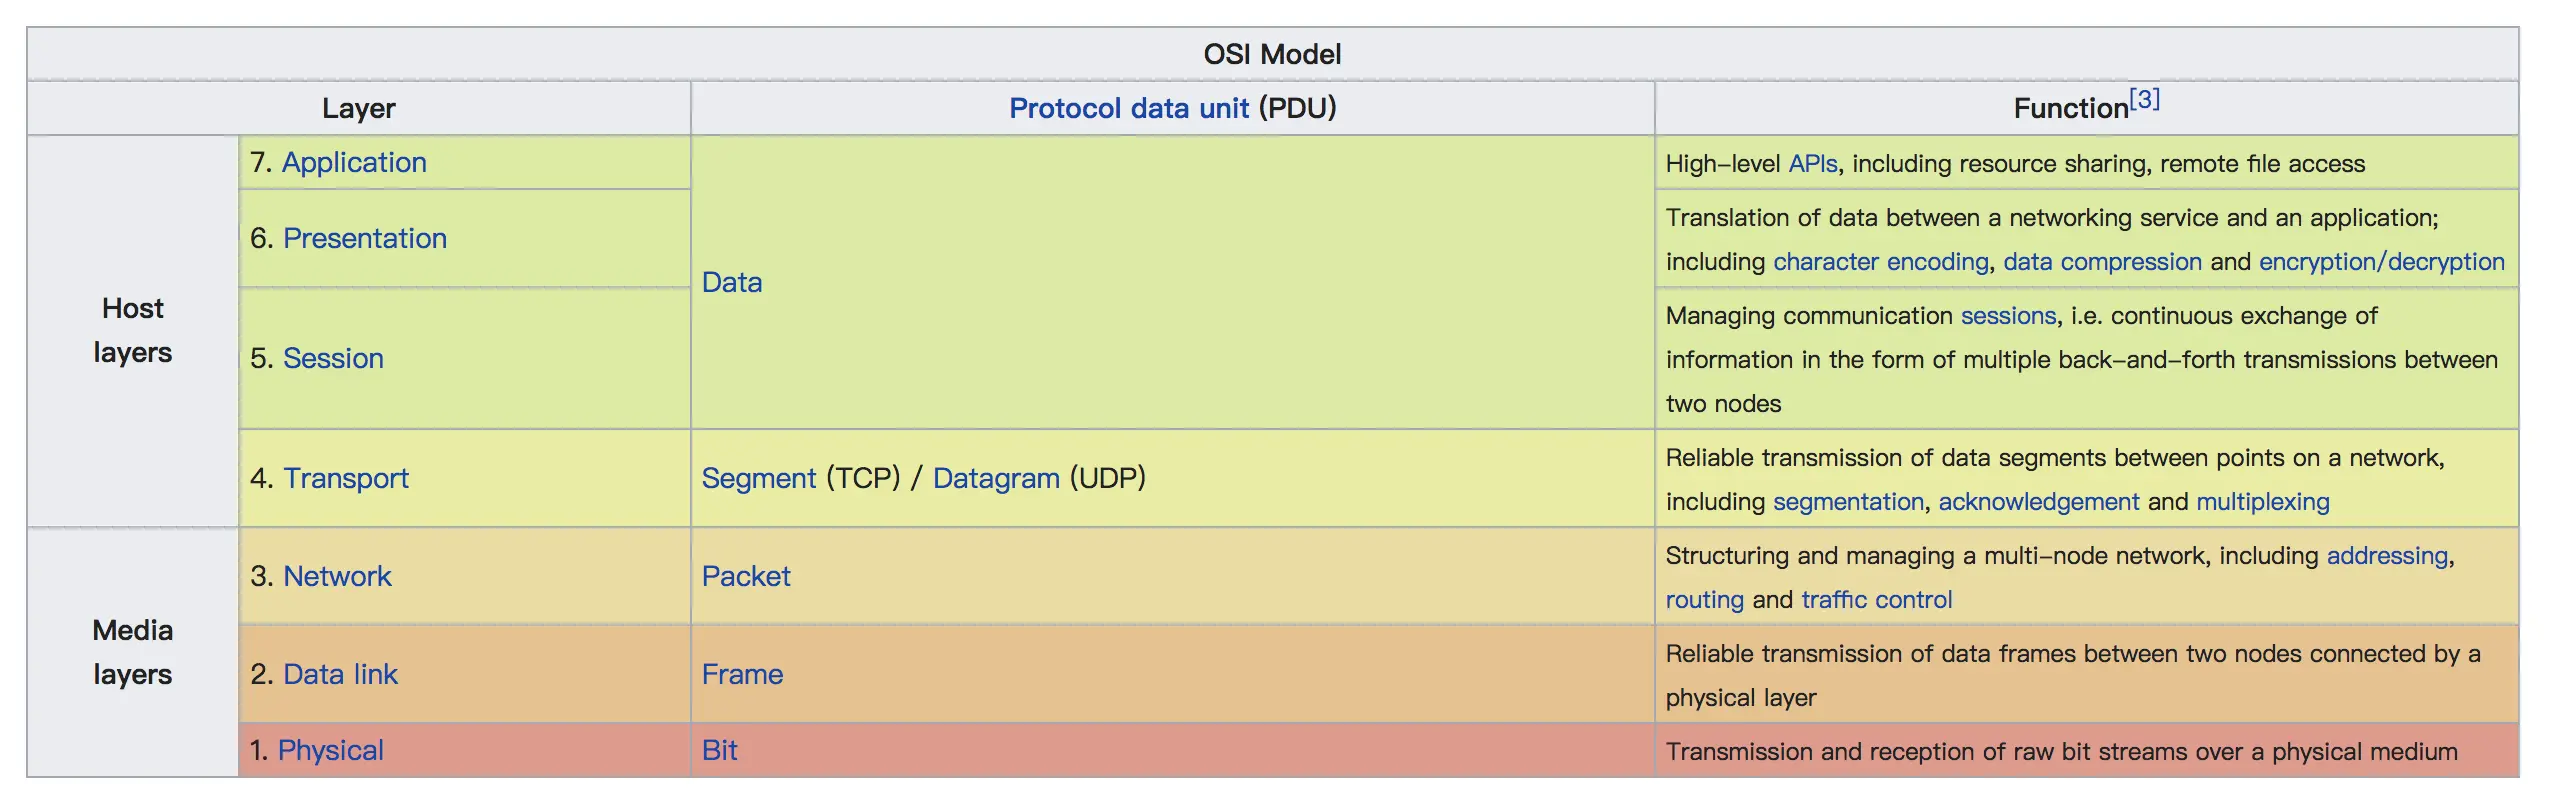This screenshot has height=806, width=2550.
Task: Open the APIs link in Application function
Action: tap(1812, 164)
